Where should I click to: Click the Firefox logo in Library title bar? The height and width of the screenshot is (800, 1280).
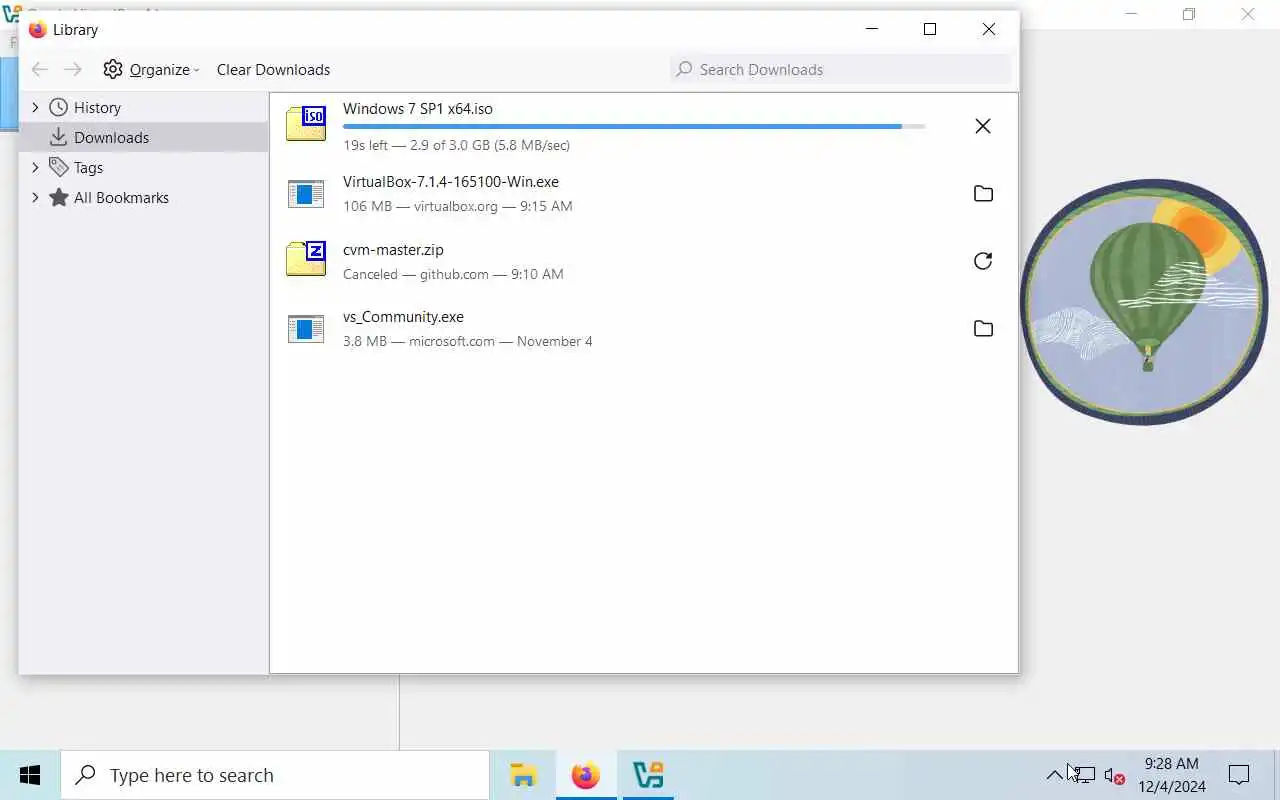[x=38, y=29]
